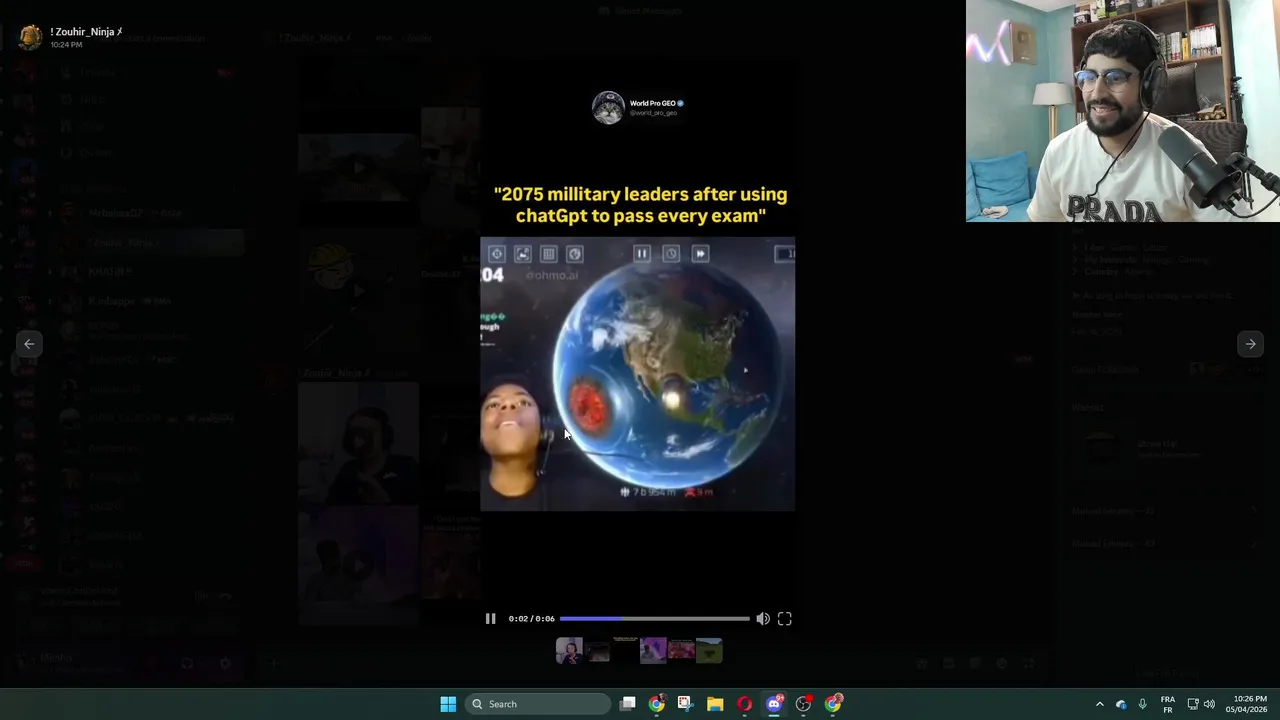Viewport: 1280px width, 720px height.
Task: Open the first Chrome icon in the taskbar
Action: point(656,704)
